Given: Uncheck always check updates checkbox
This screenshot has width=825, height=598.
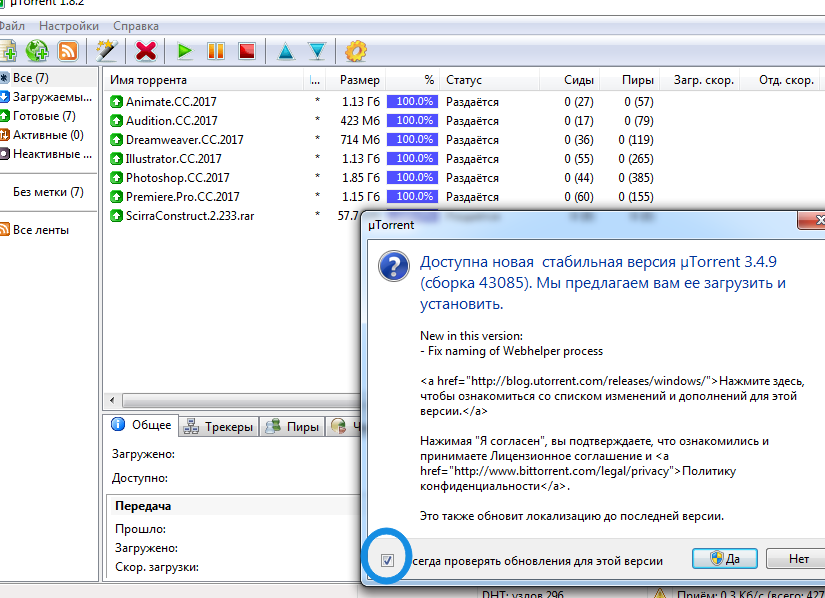Looking at the screenshot, I should pos(387,561).
